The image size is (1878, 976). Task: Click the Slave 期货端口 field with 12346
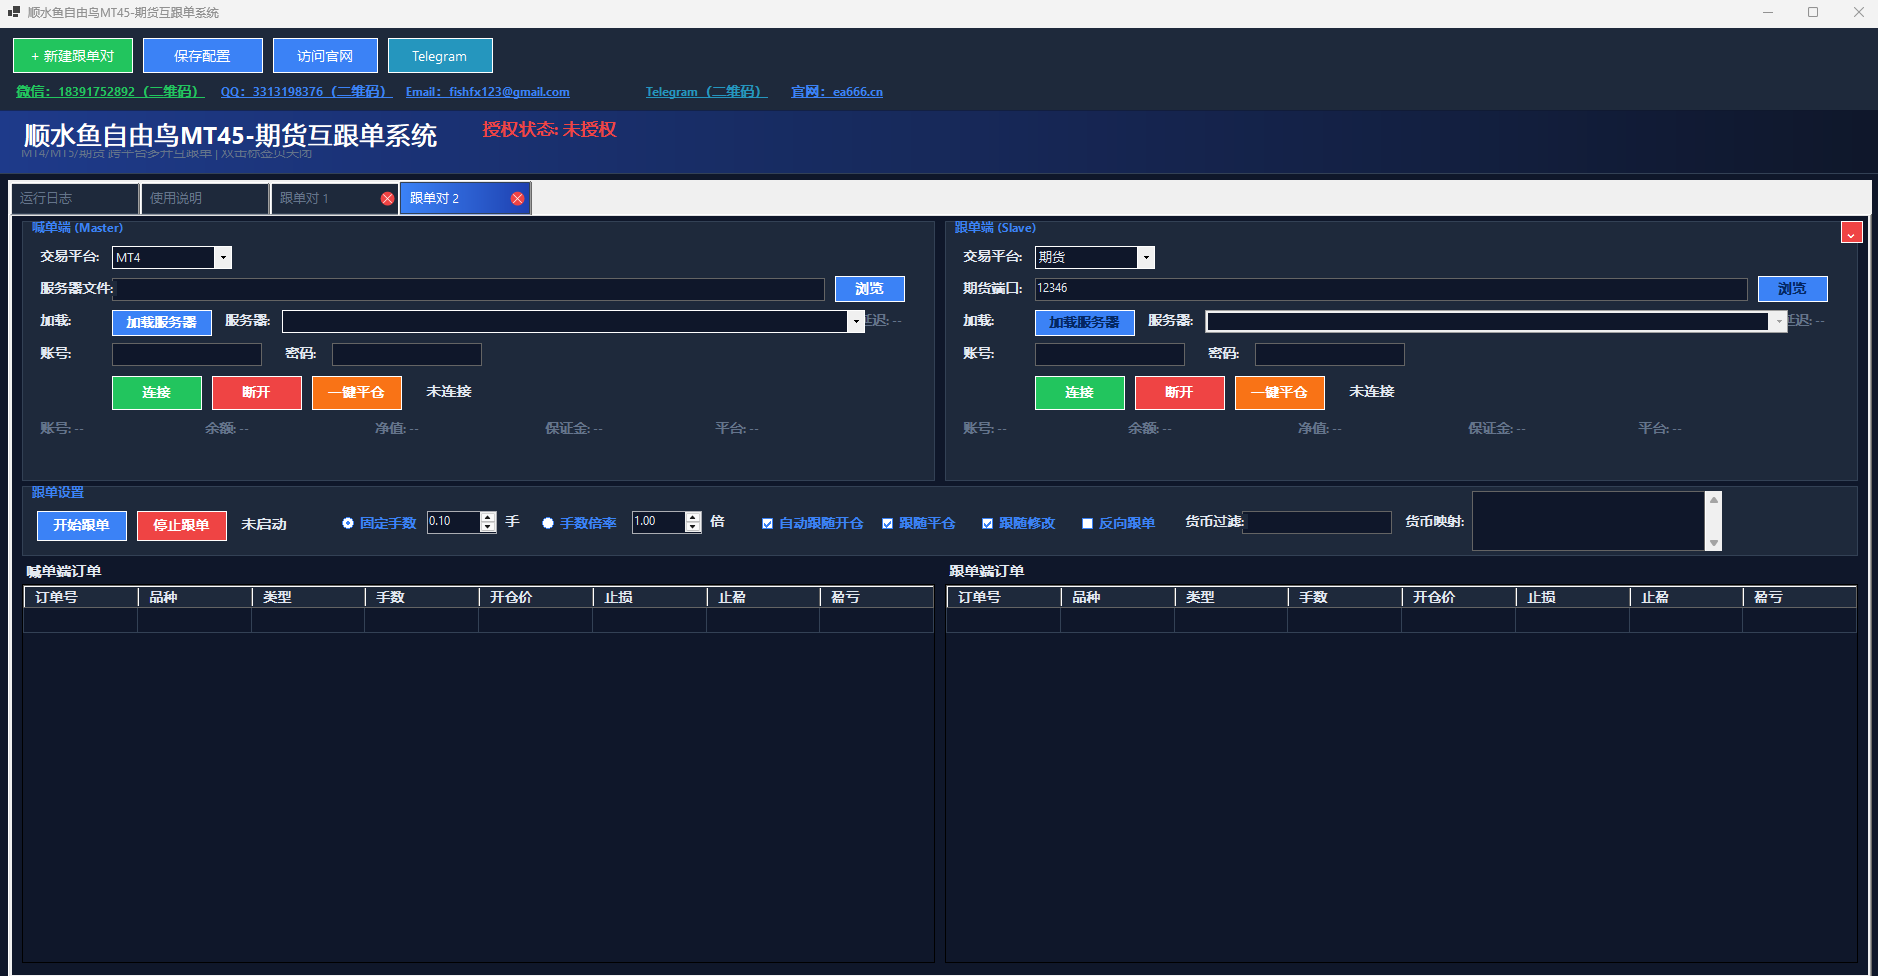pyautogui.click(x=1391, y=289)
